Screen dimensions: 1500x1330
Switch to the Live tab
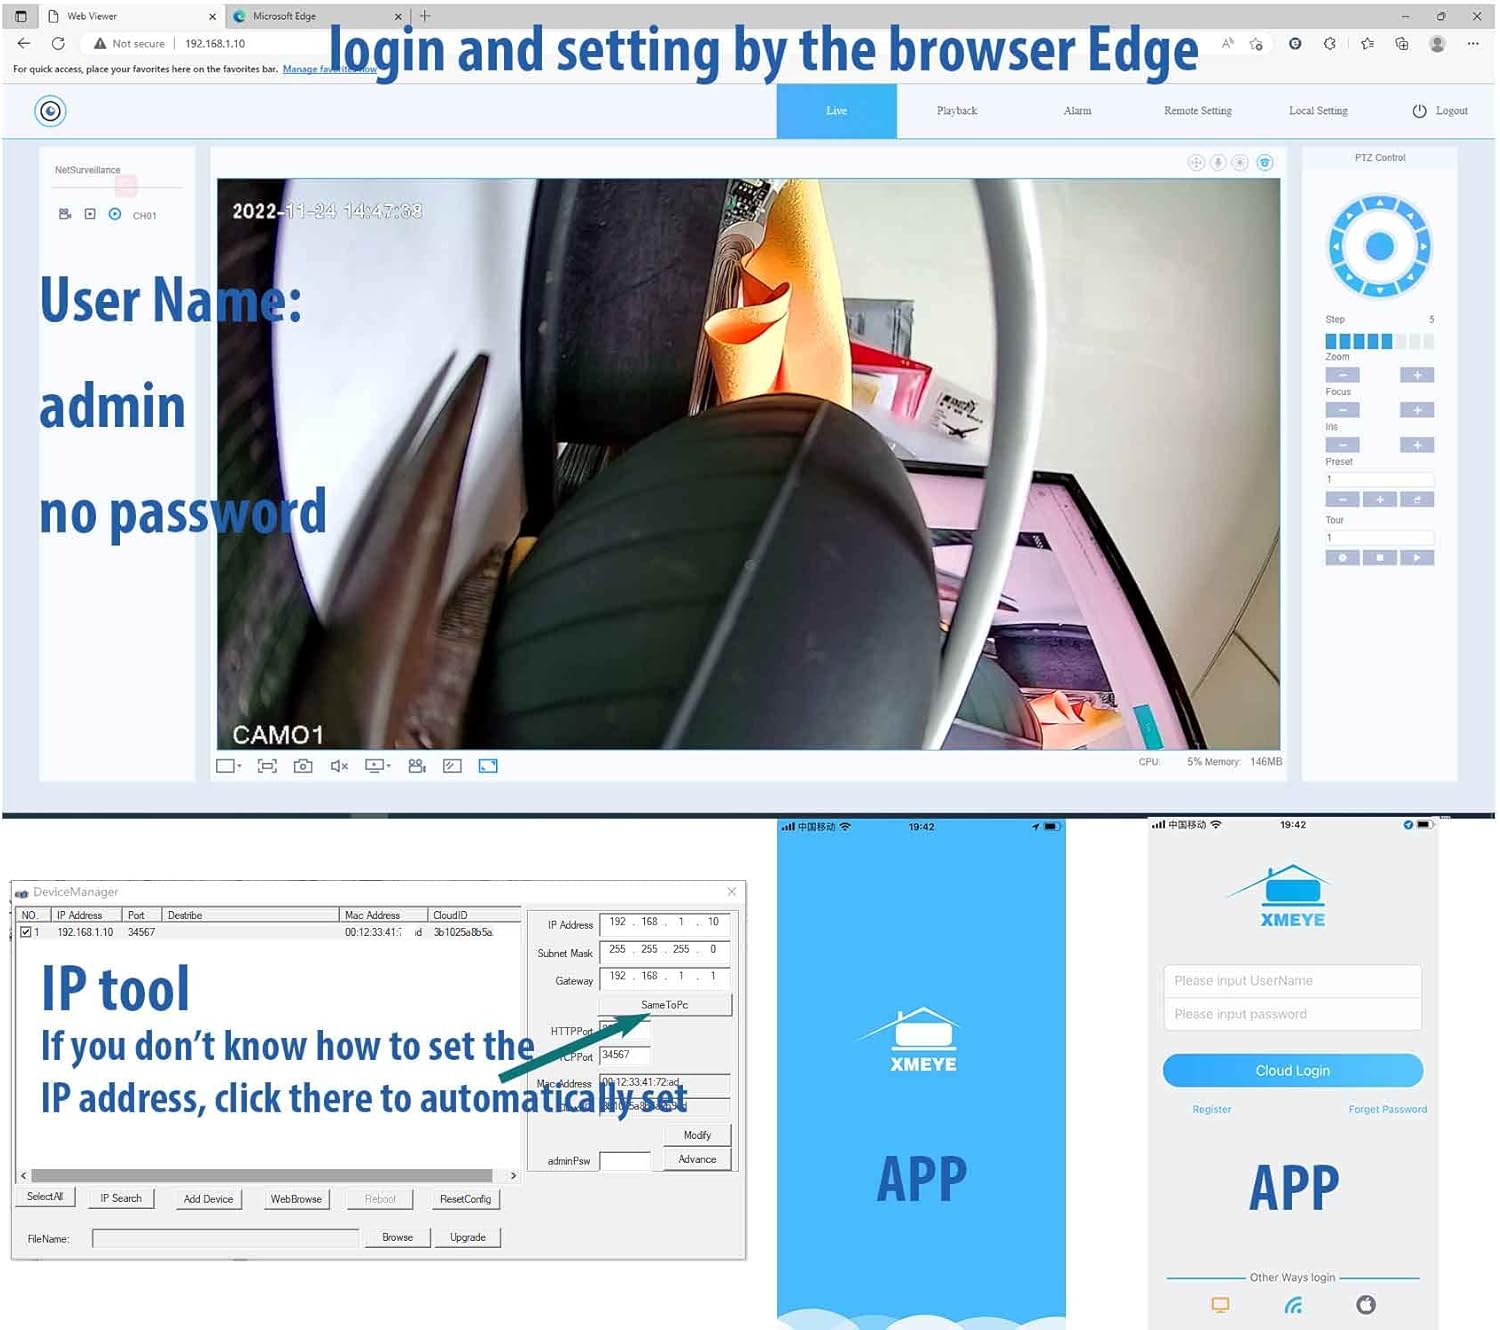tap(837, 111)
